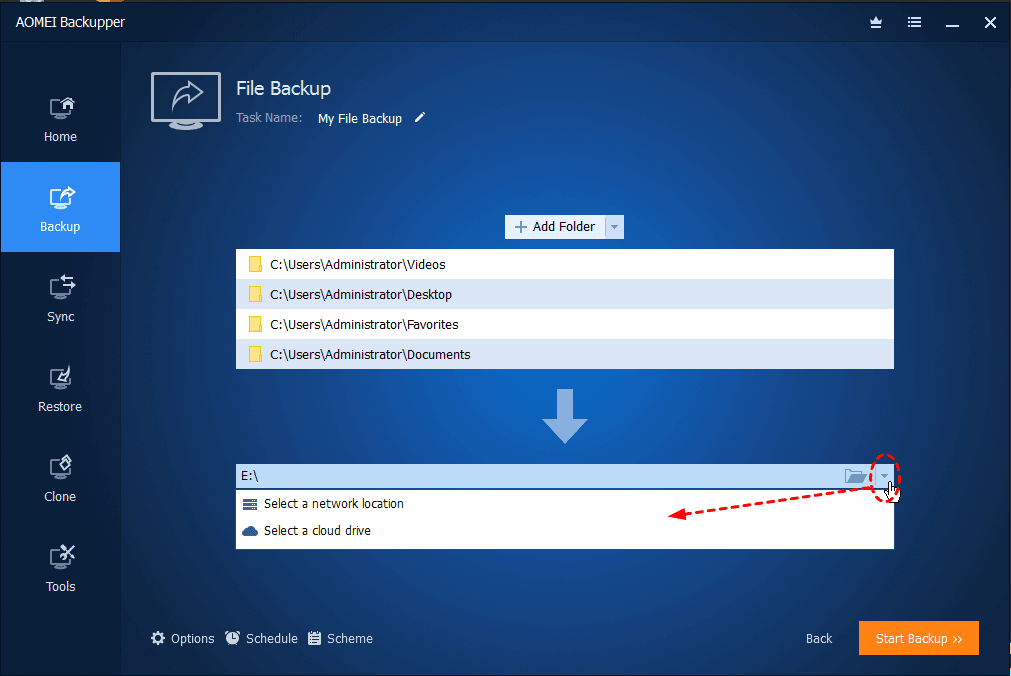Open the Home section in sidebar
The height and width of the screenshot is (676, 1011).
point(61,119)
